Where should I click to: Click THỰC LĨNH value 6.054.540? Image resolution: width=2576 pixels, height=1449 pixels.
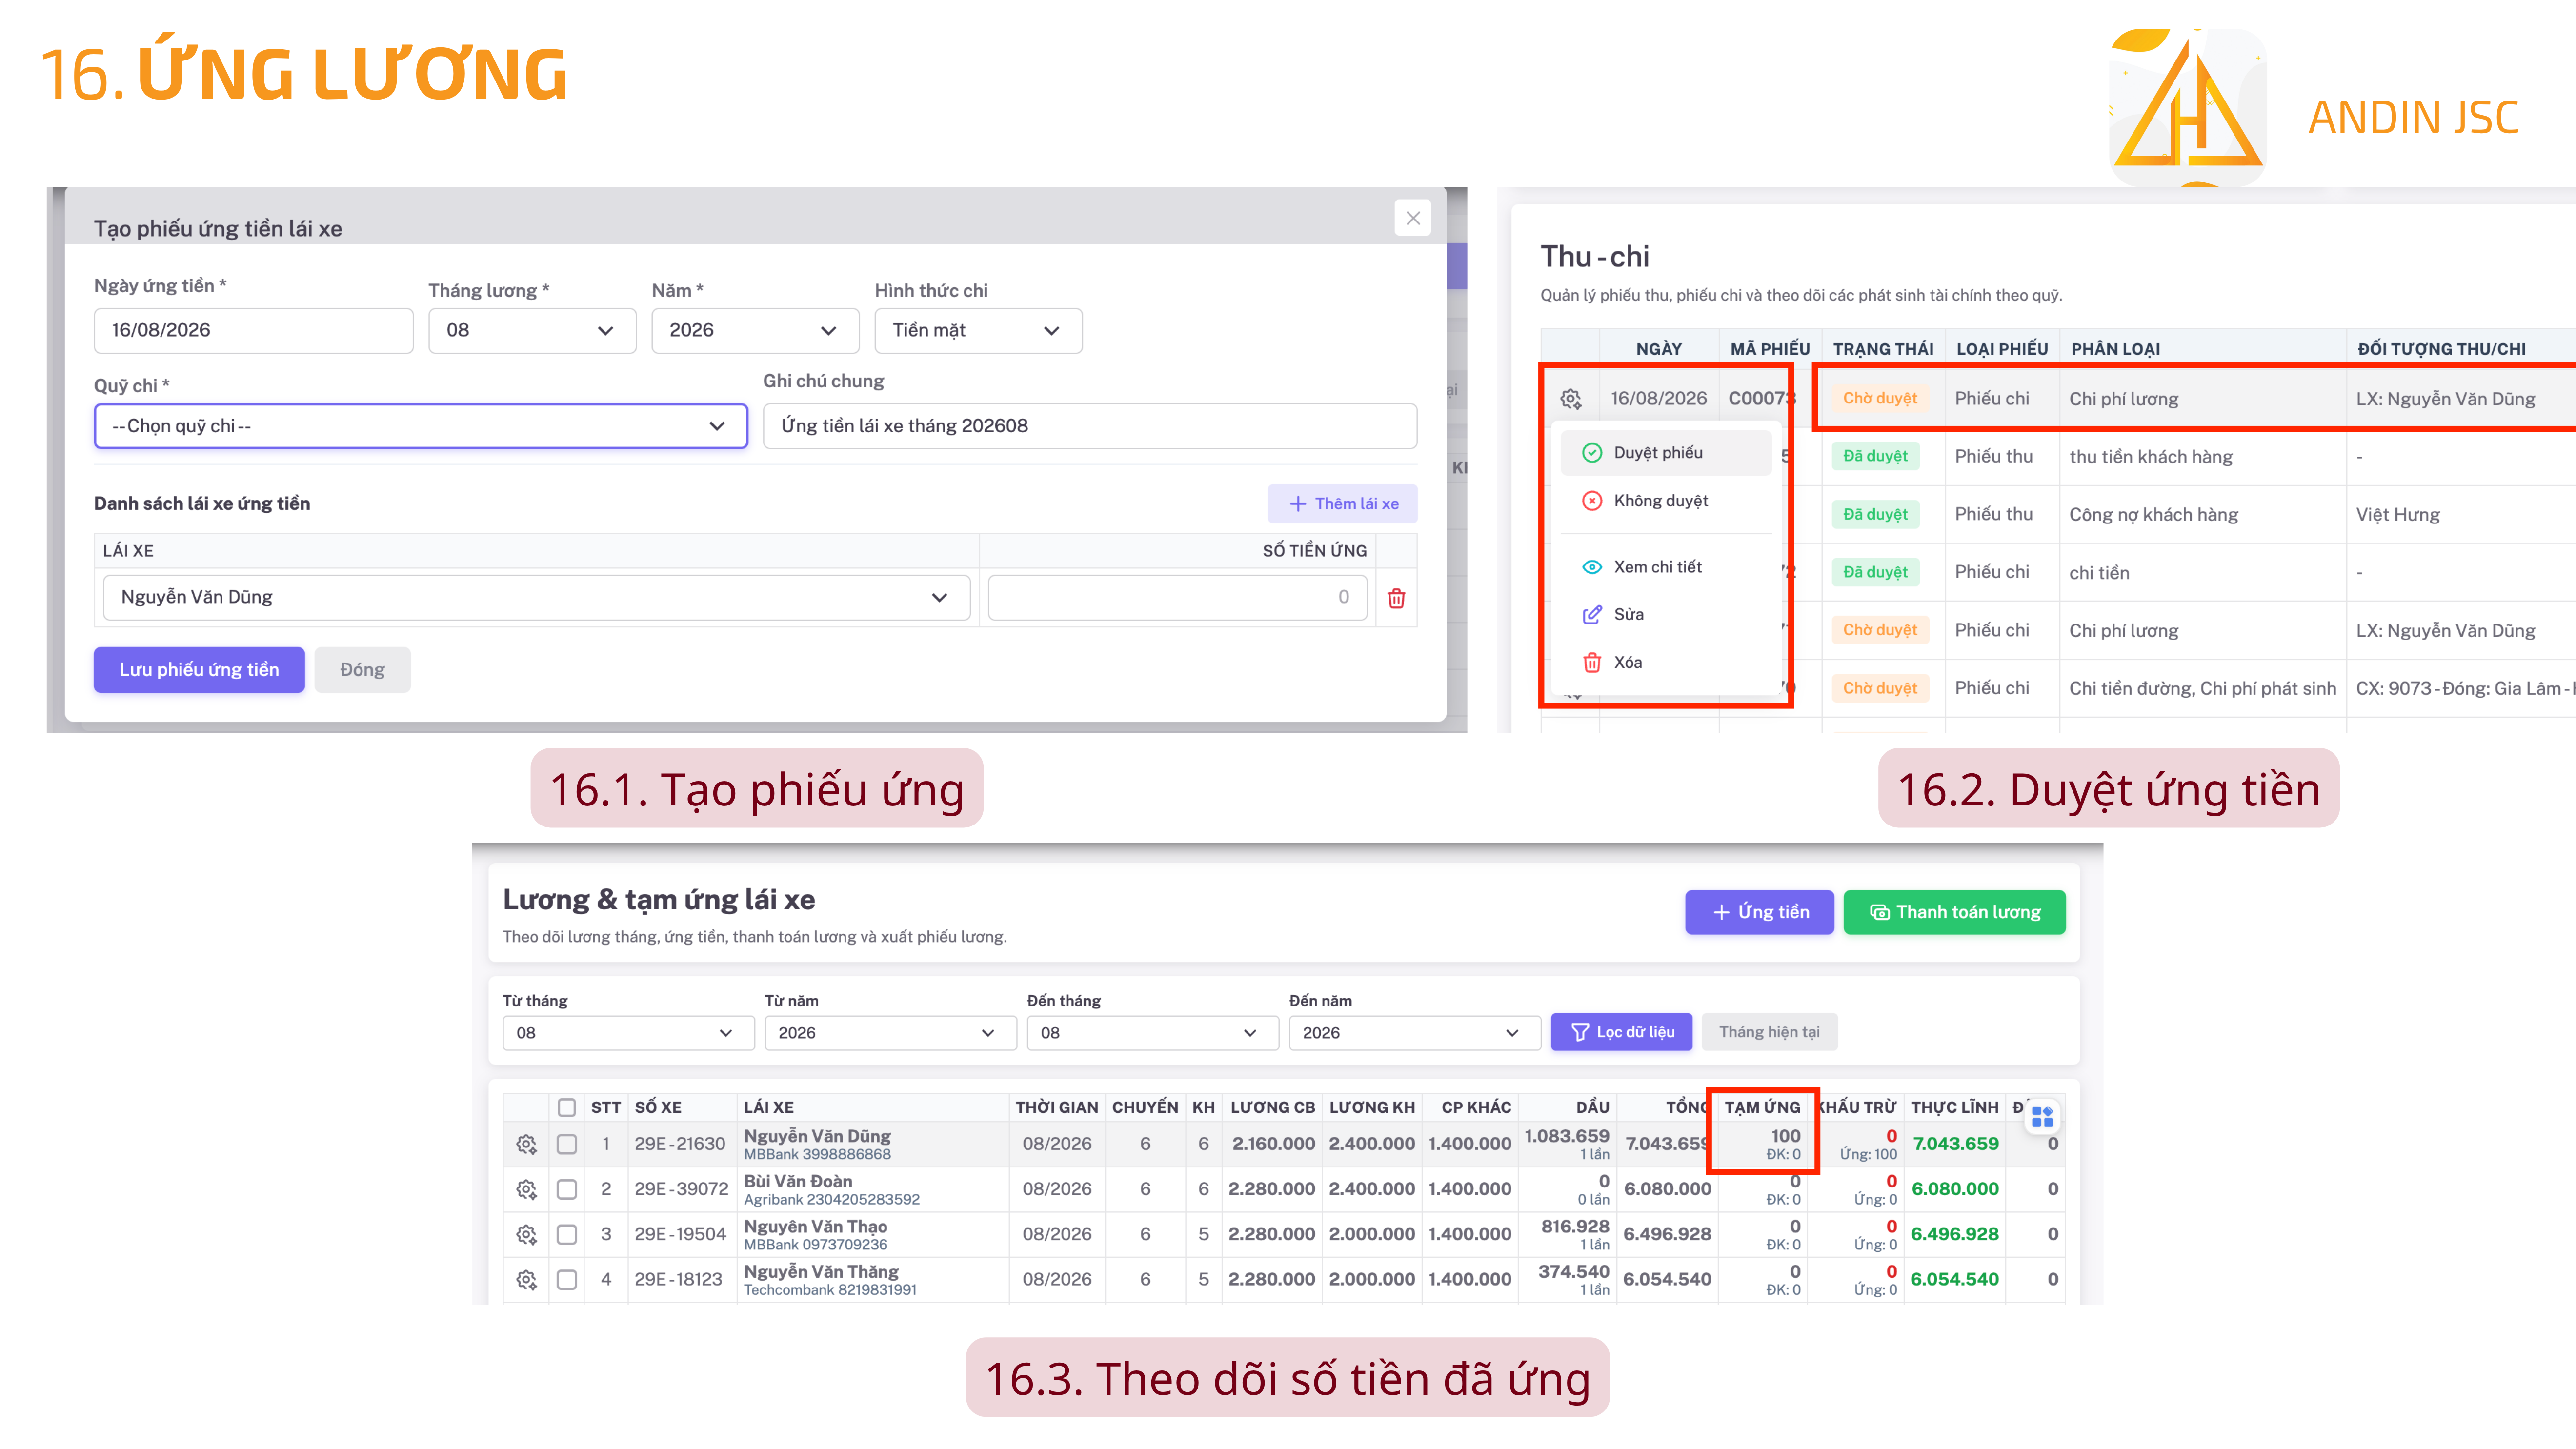[x=1955, y=1279]
